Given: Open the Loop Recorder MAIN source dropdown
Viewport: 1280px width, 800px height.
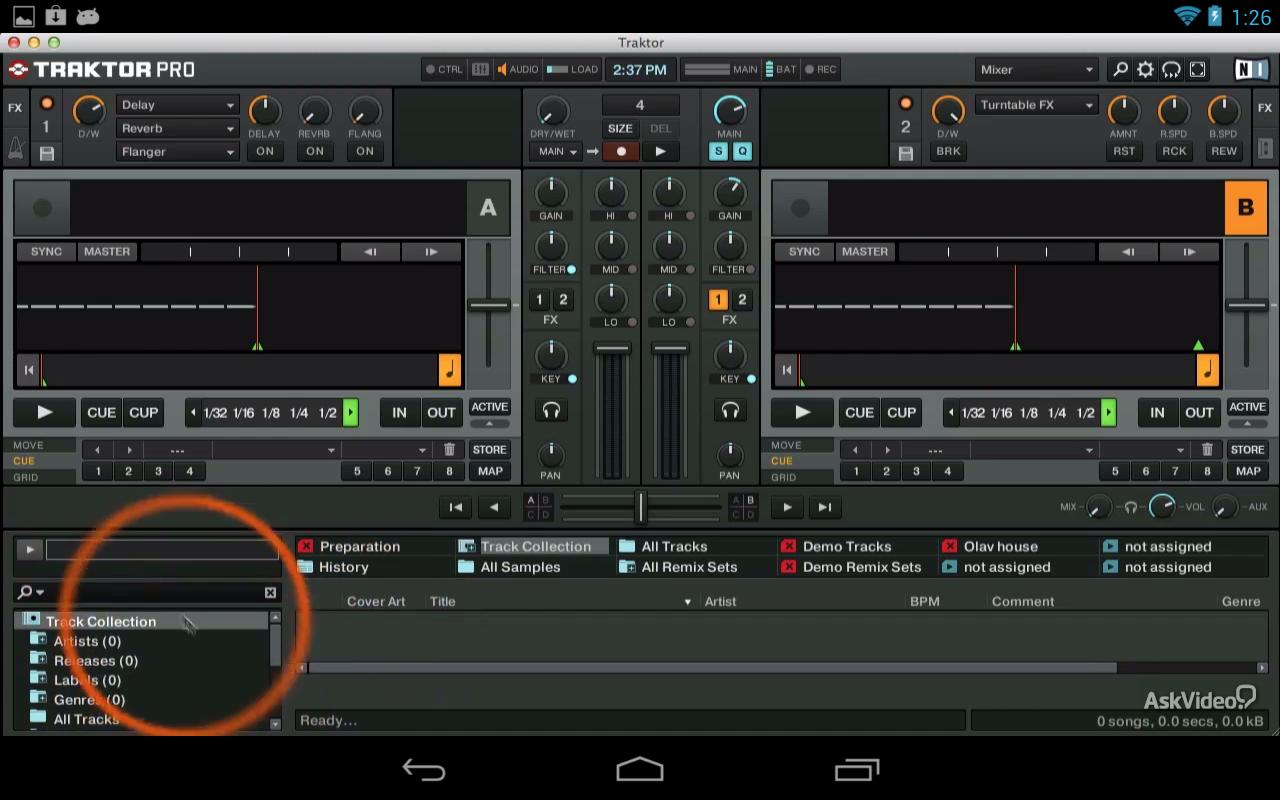Looking at the screenshot, I should tap(555, 152).
